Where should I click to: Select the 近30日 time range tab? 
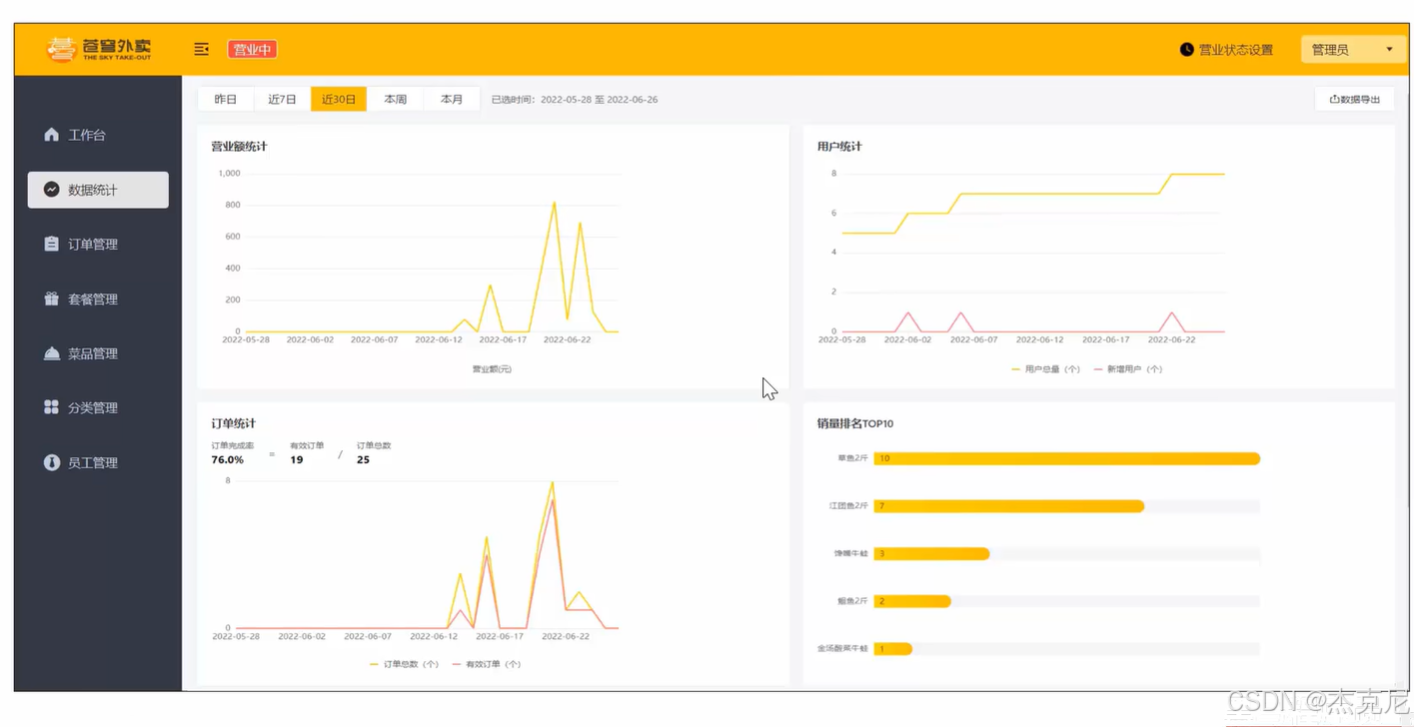tap(339, 99)
